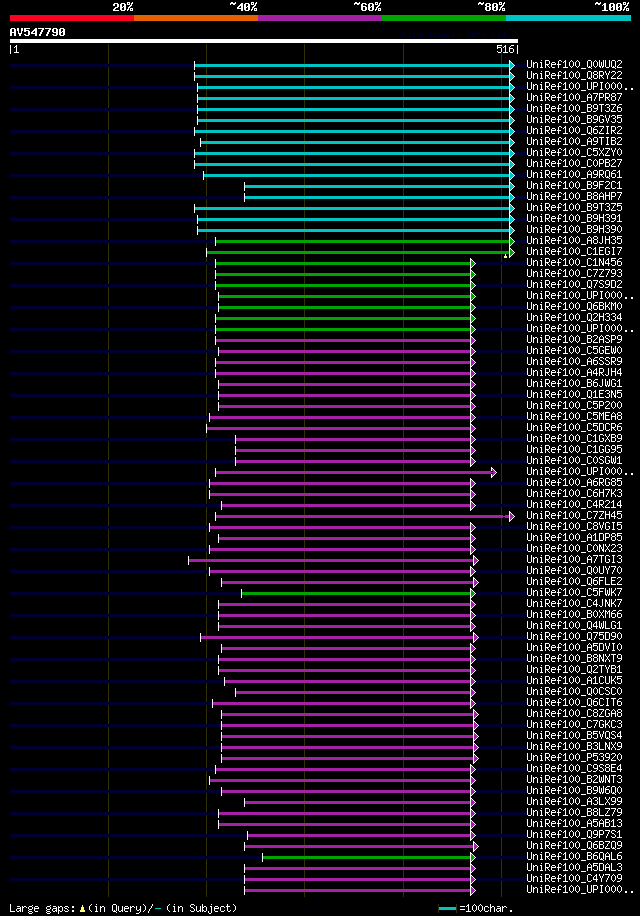
Task: Click the arrowhead ending the UniRef100_C7ZH45 bar
Action: [512, 516]
